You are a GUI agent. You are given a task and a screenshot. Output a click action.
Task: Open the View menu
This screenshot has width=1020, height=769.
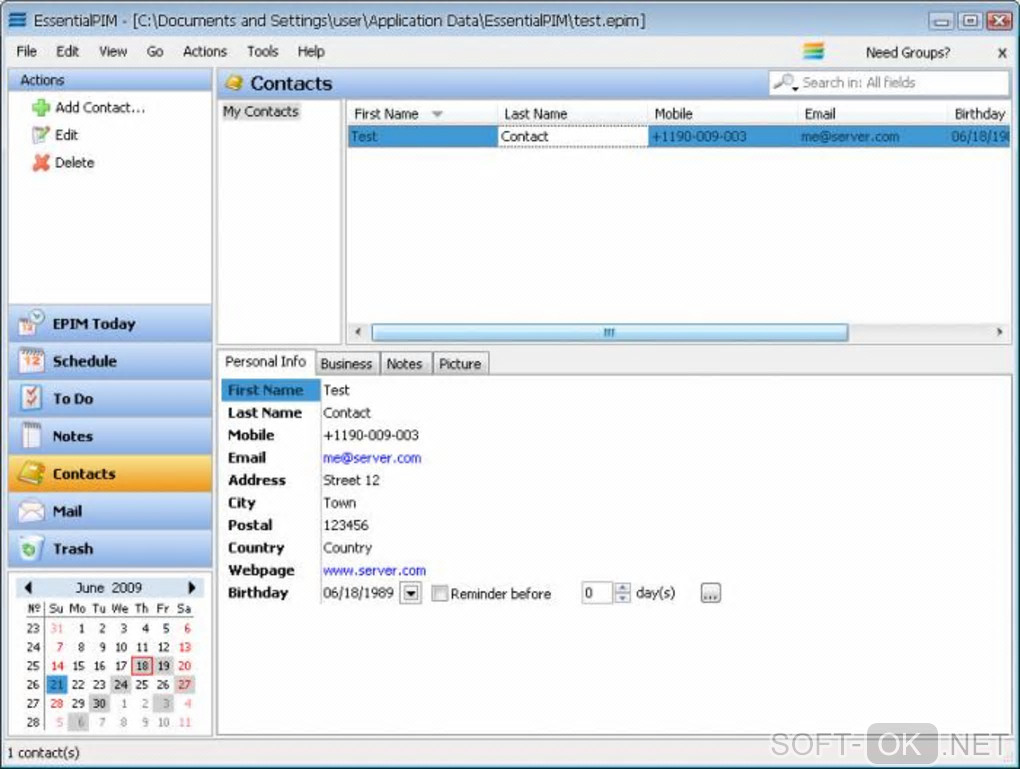tap(113, 51)
